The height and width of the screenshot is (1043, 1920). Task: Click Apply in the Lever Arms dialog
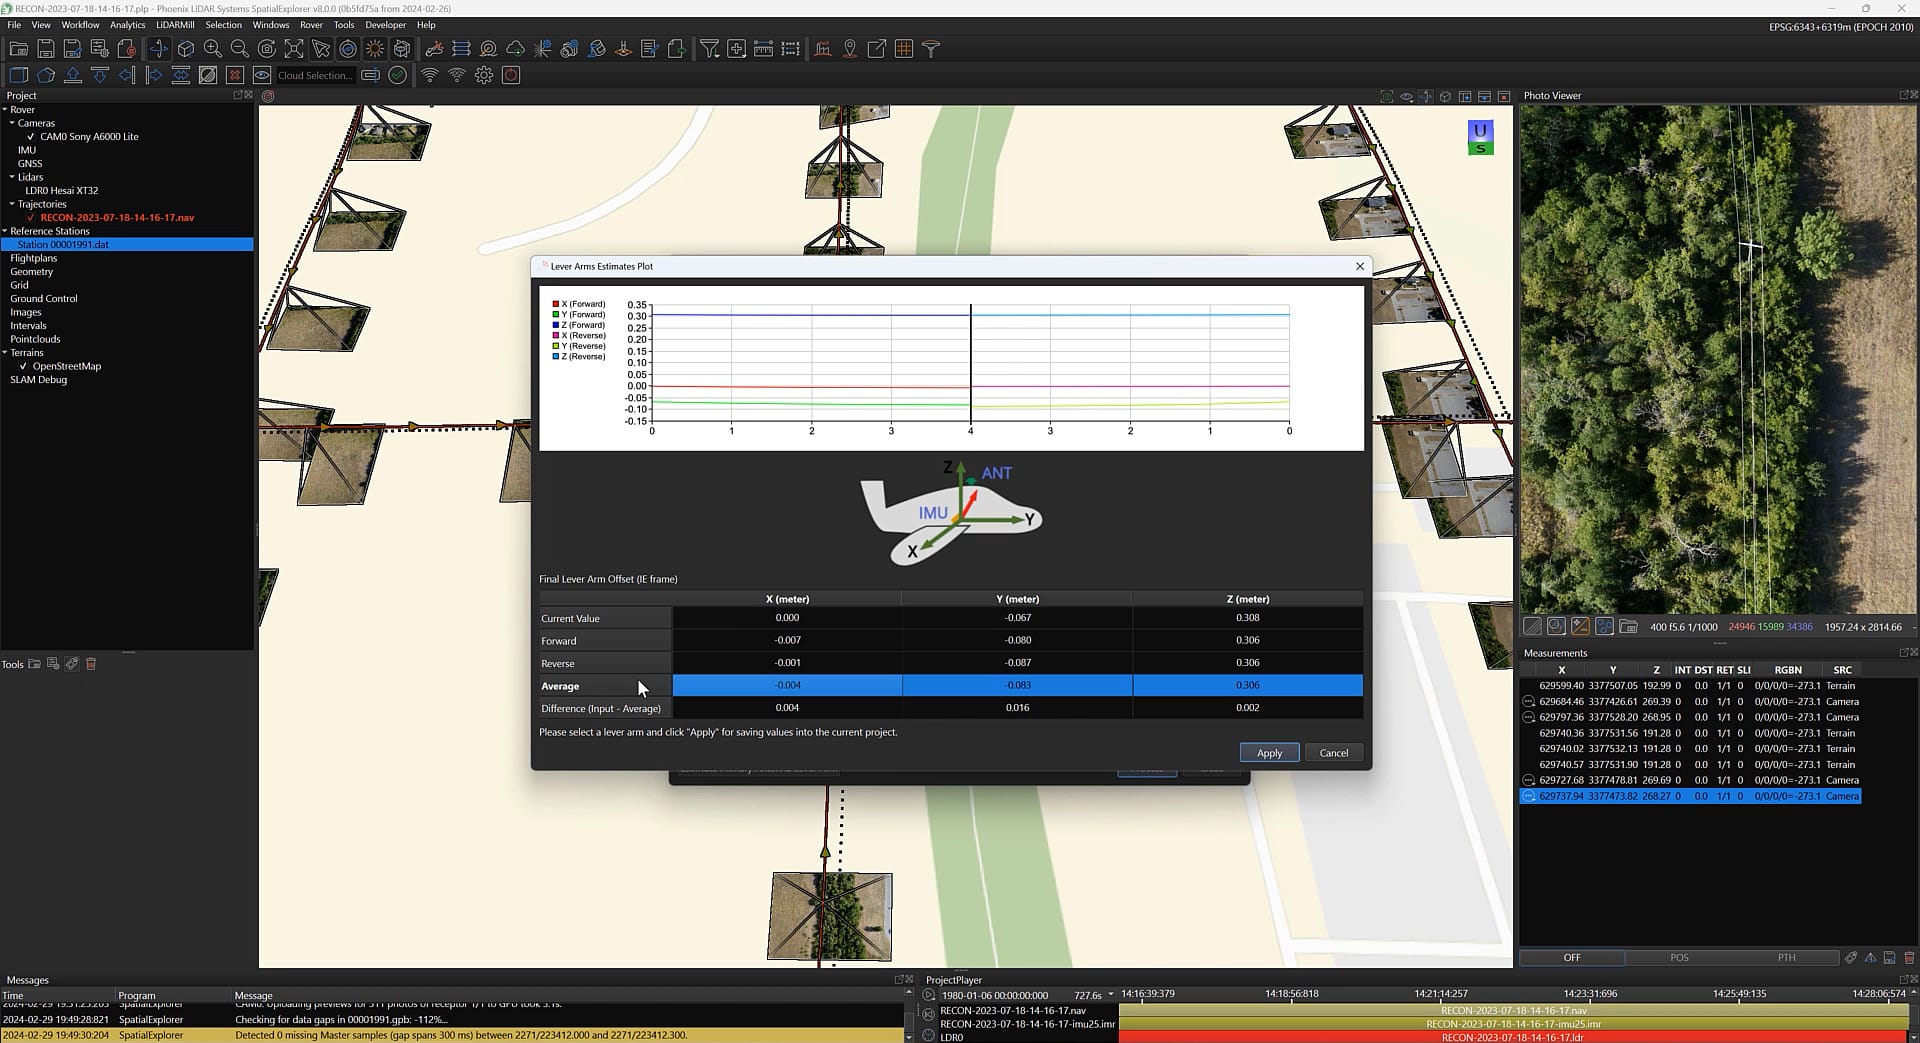click(x=1268, y=752)
